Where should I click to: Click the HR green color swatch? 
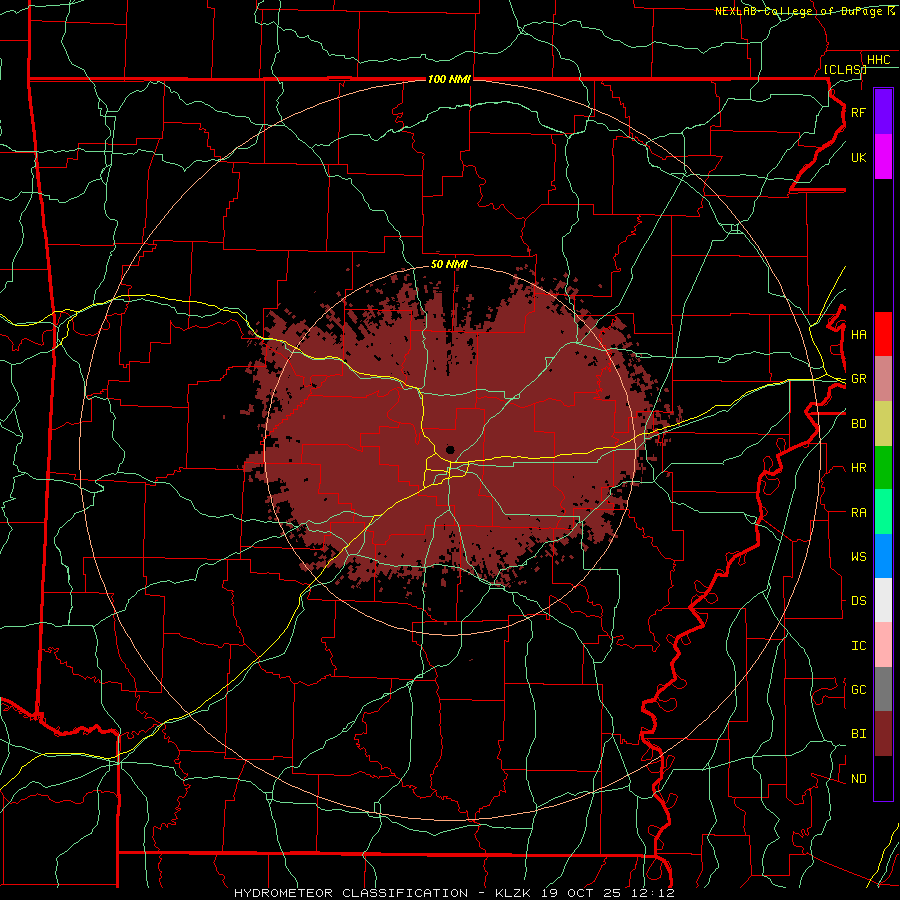[883, 468]
